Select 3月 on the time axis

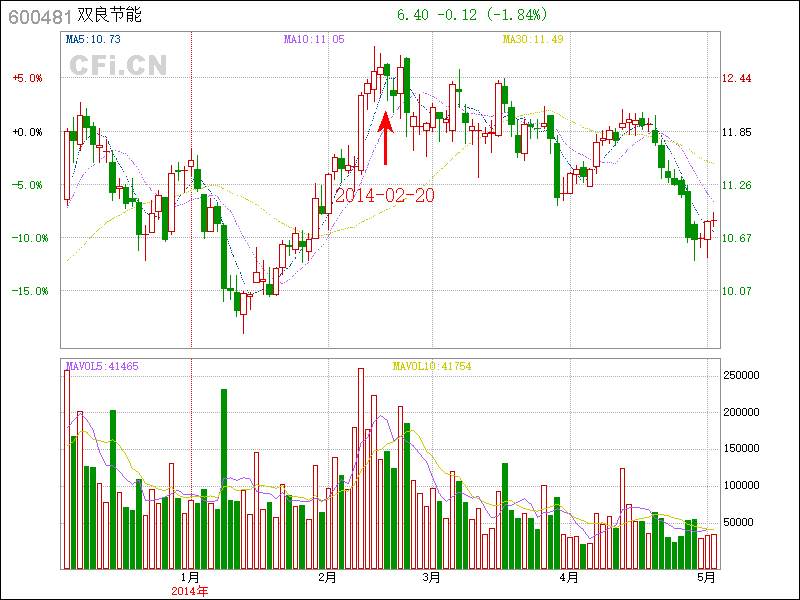coord(431,577)
